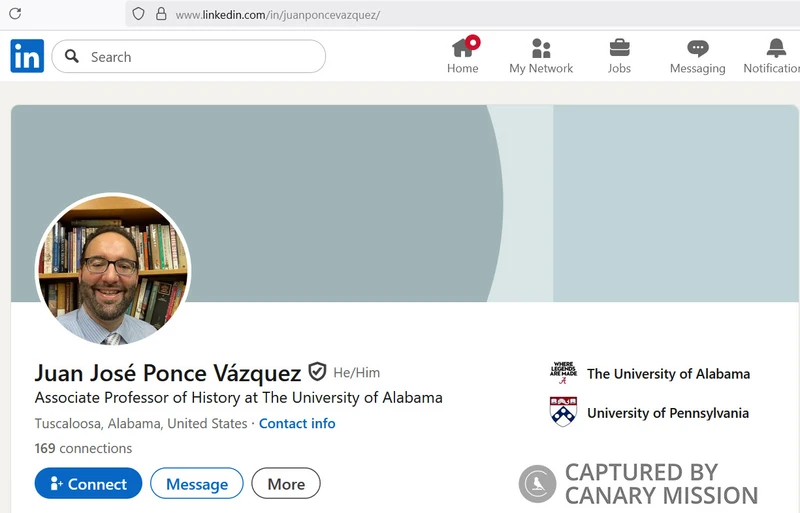The height and width of the screenshot is (513, 800).
Task: Click the Associate Professor of History headline
Action: pos(239,398)
